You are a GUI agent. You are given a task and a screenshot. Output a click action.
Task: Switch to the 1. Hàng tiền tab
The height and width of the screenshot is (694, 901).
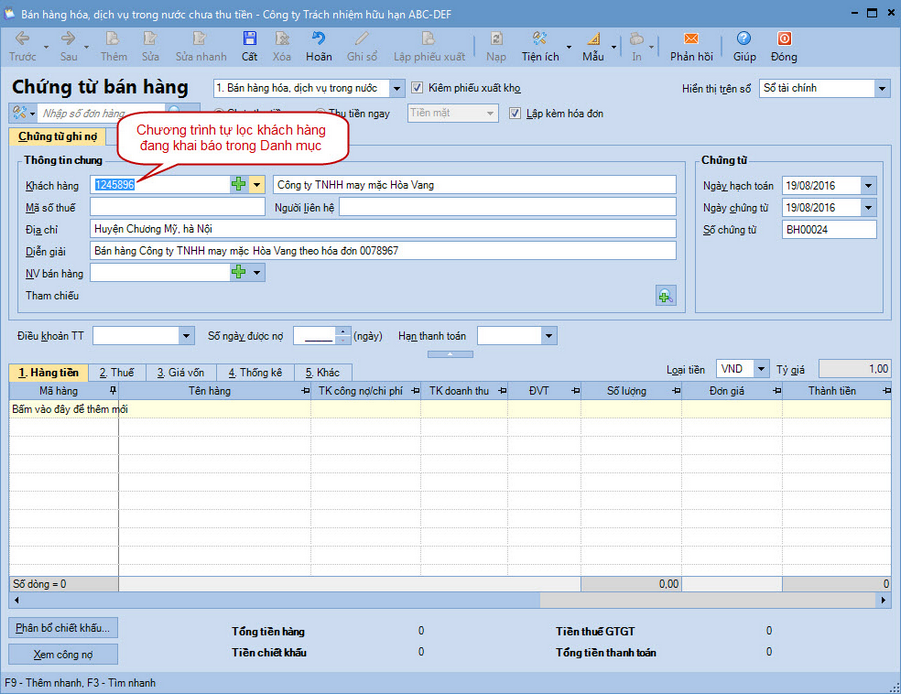tap(48, 373)
